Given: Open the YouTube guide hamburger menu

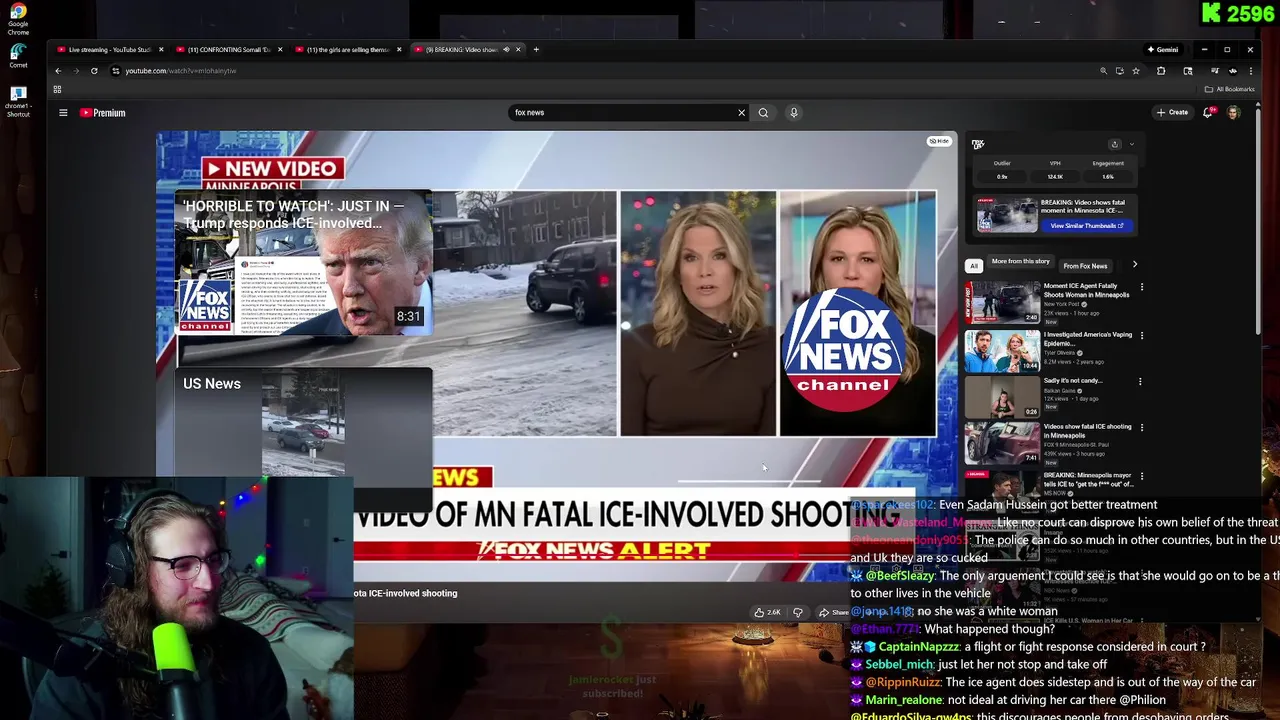Looking at the screenshot, I should tap(63, 113).
